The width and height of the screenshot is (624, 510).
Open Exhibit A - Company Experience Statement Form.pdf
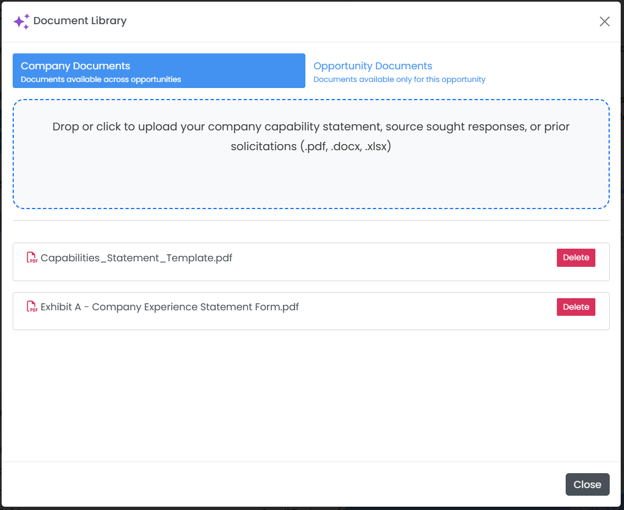click(x=170, y=307)
